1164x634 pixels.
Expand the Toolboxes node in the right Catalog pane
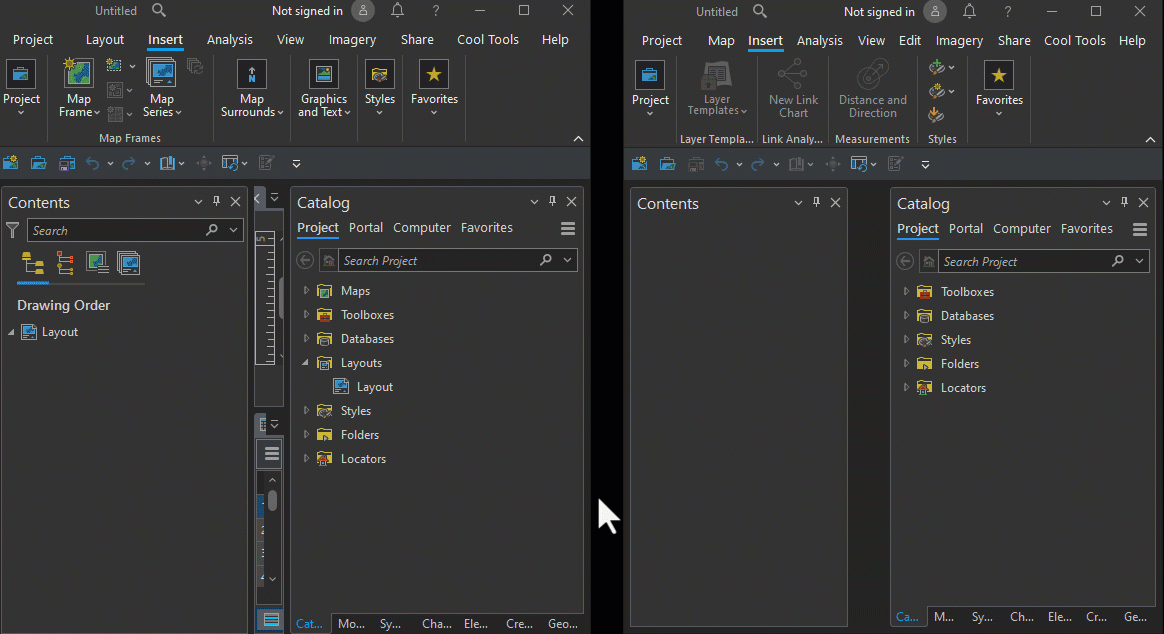coord(906,291)
